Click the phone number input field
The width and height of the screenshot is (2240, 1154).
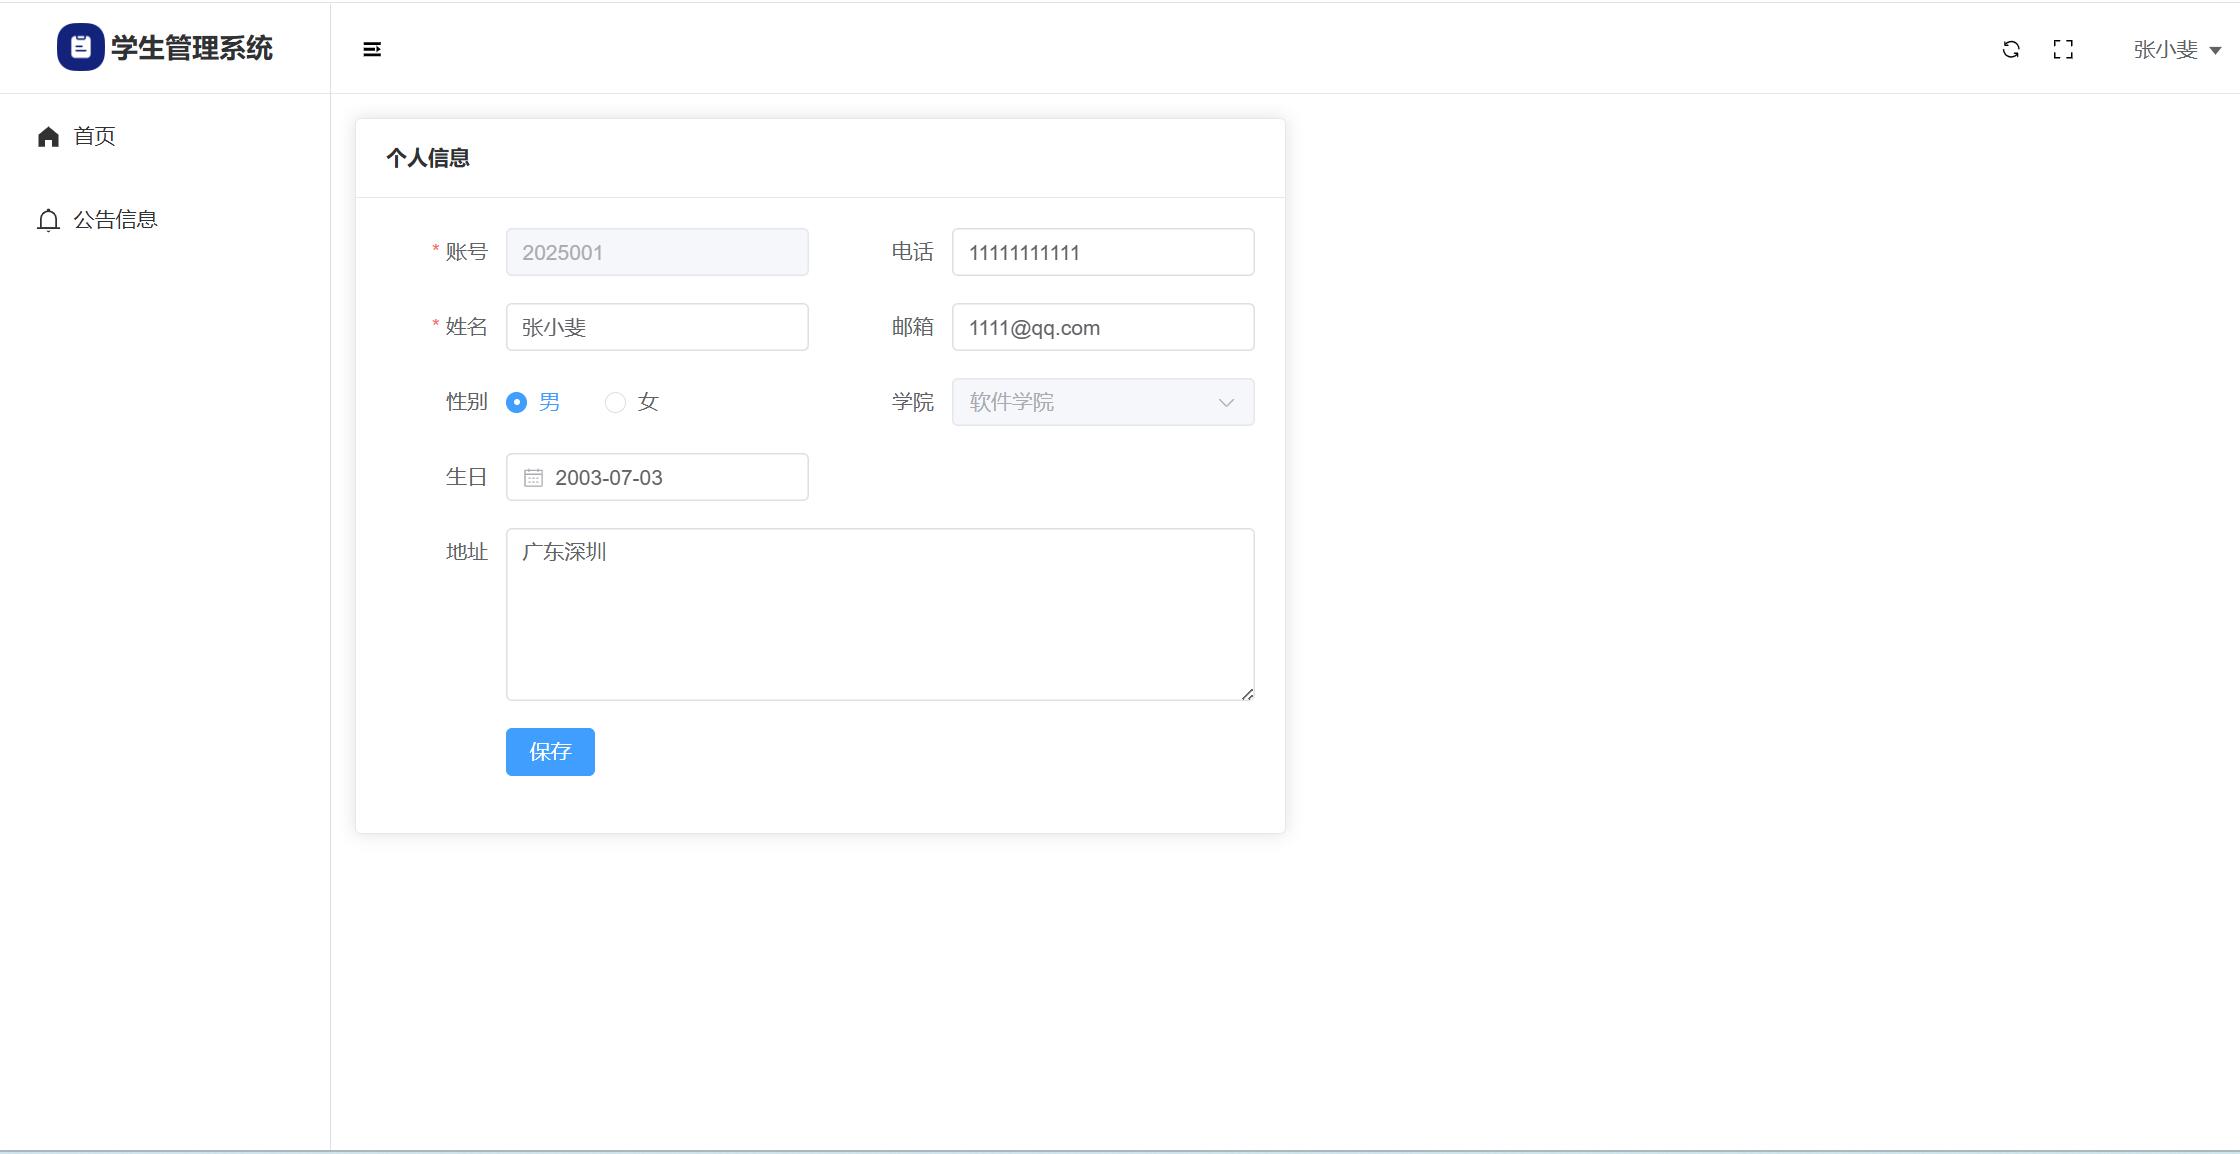pos(1102,252)
